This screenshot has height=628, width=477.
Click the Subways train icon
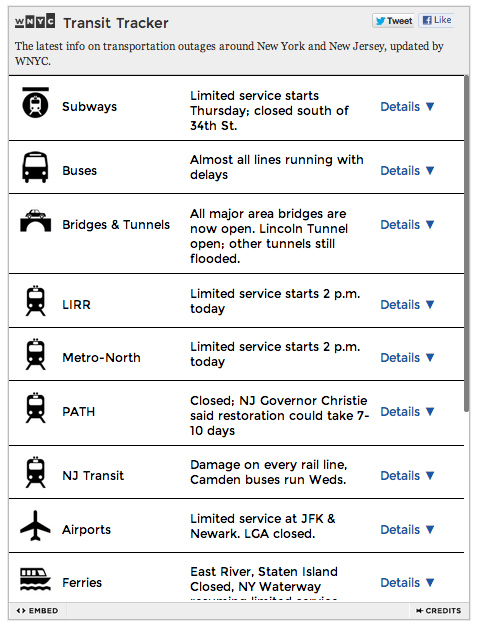(x=35, y=103)
